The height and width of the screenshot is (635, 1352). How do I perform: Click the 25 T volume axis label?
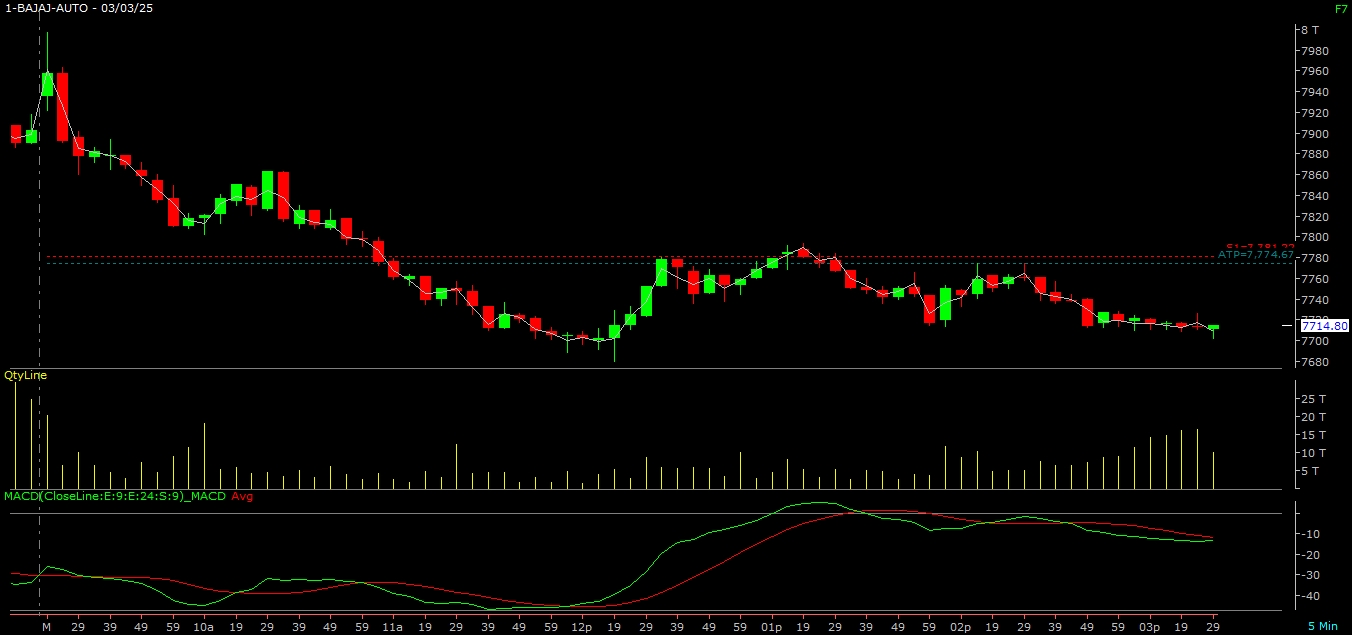[x=1312, y=399]
